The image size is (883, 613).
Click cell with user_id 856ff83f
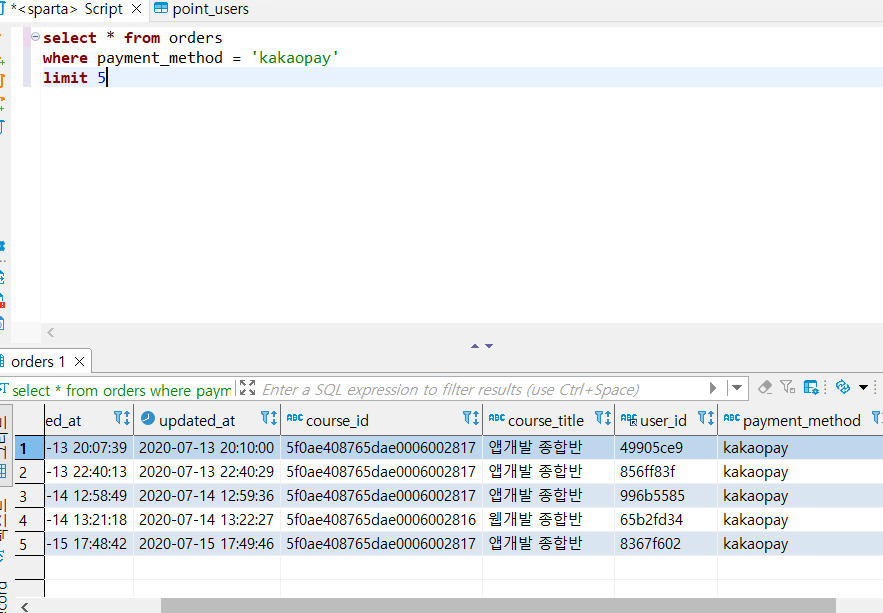[x=666, y=472]
